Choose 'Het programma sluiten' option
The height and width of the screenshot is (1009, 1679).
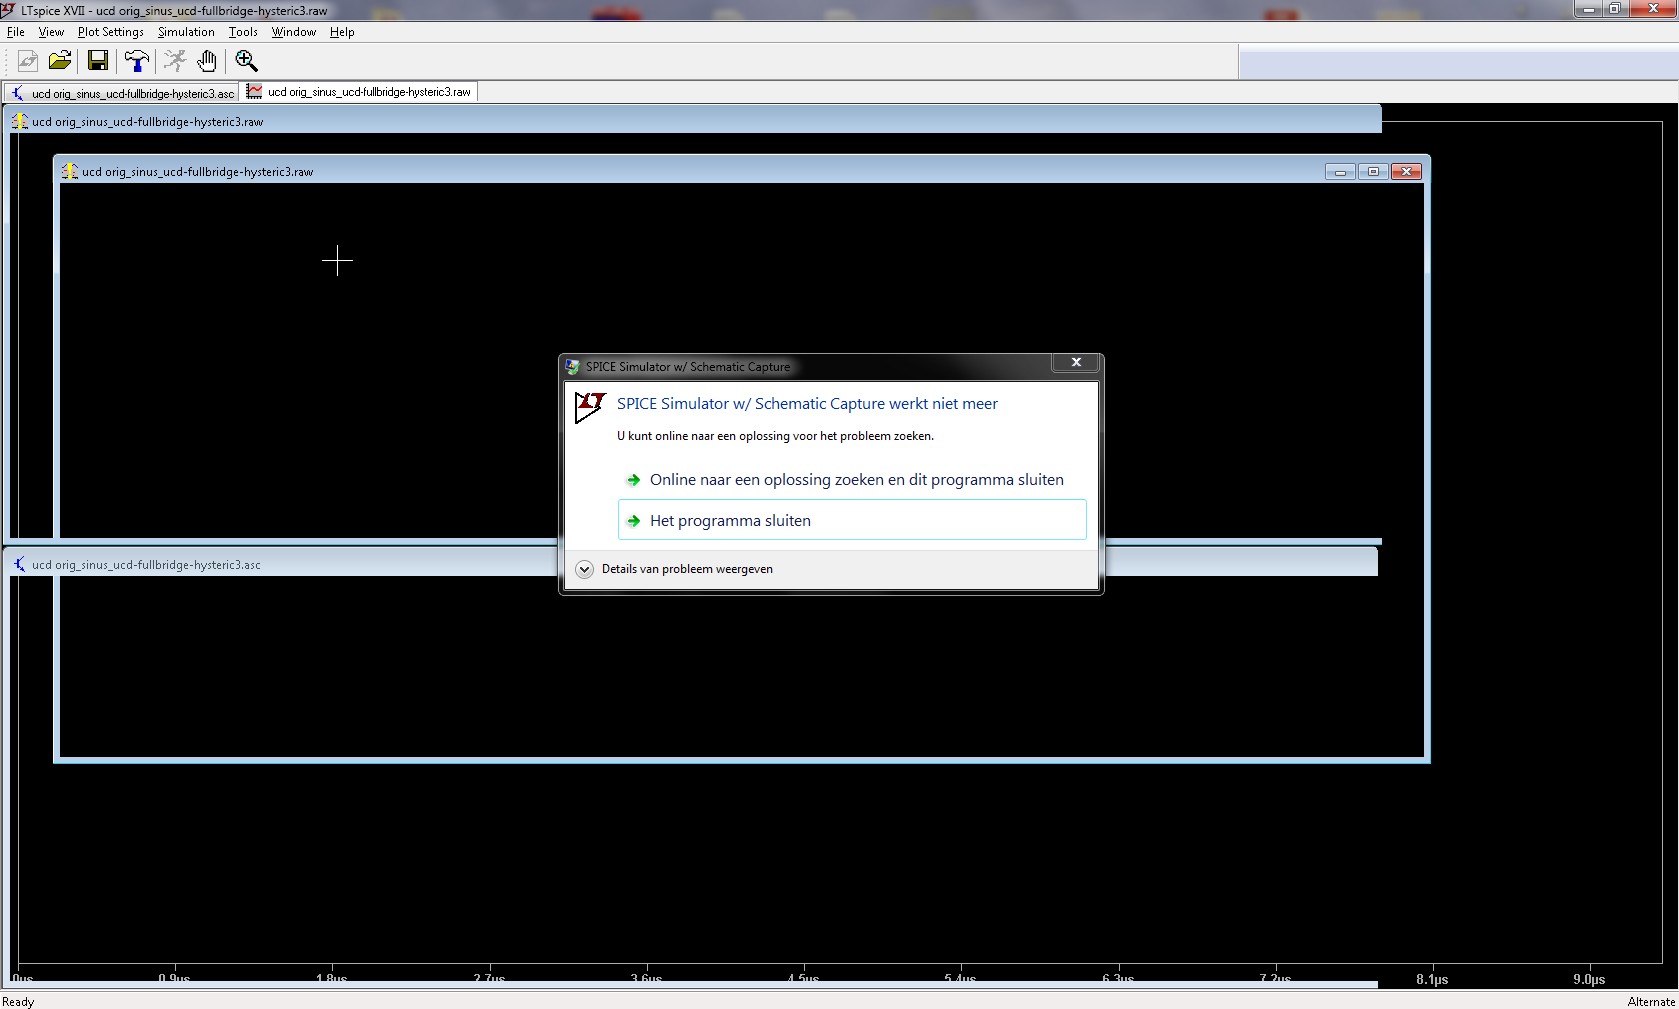[852, 520]
